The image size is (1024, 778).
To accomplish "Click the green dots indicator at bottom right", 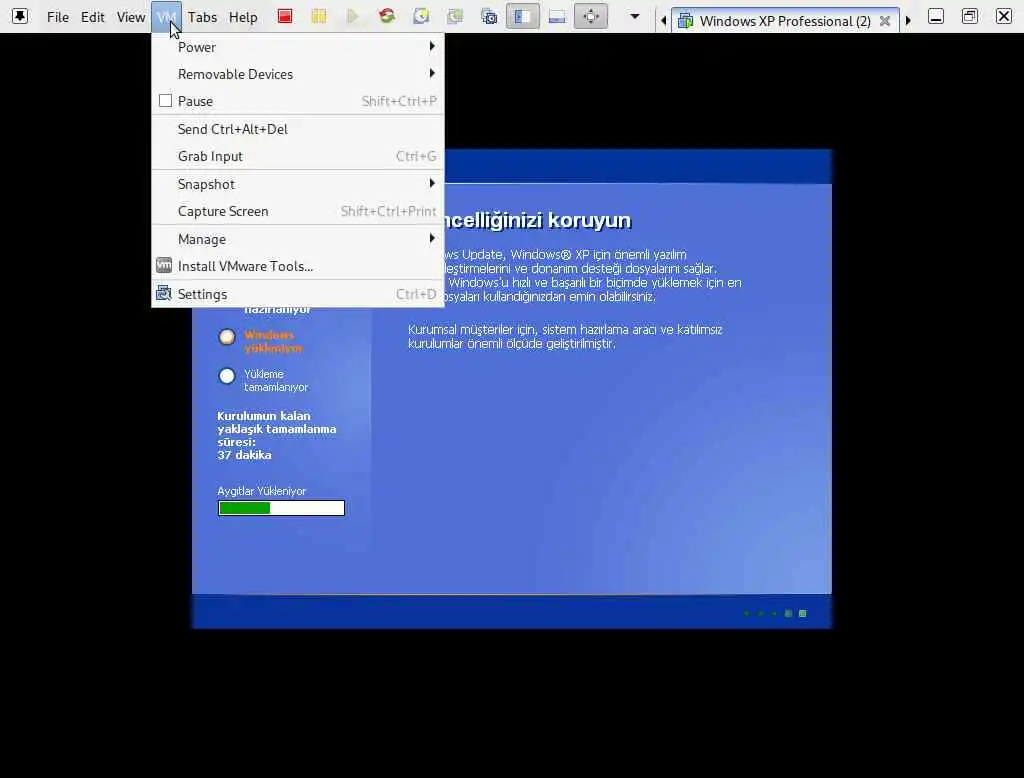I will pos(775,613).
